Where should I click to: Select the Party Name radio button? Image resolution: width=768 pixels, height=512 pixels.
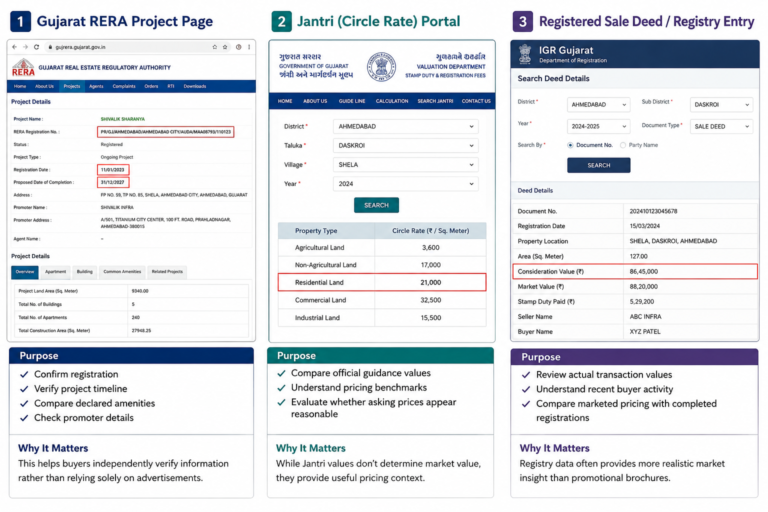coord(623,145)
